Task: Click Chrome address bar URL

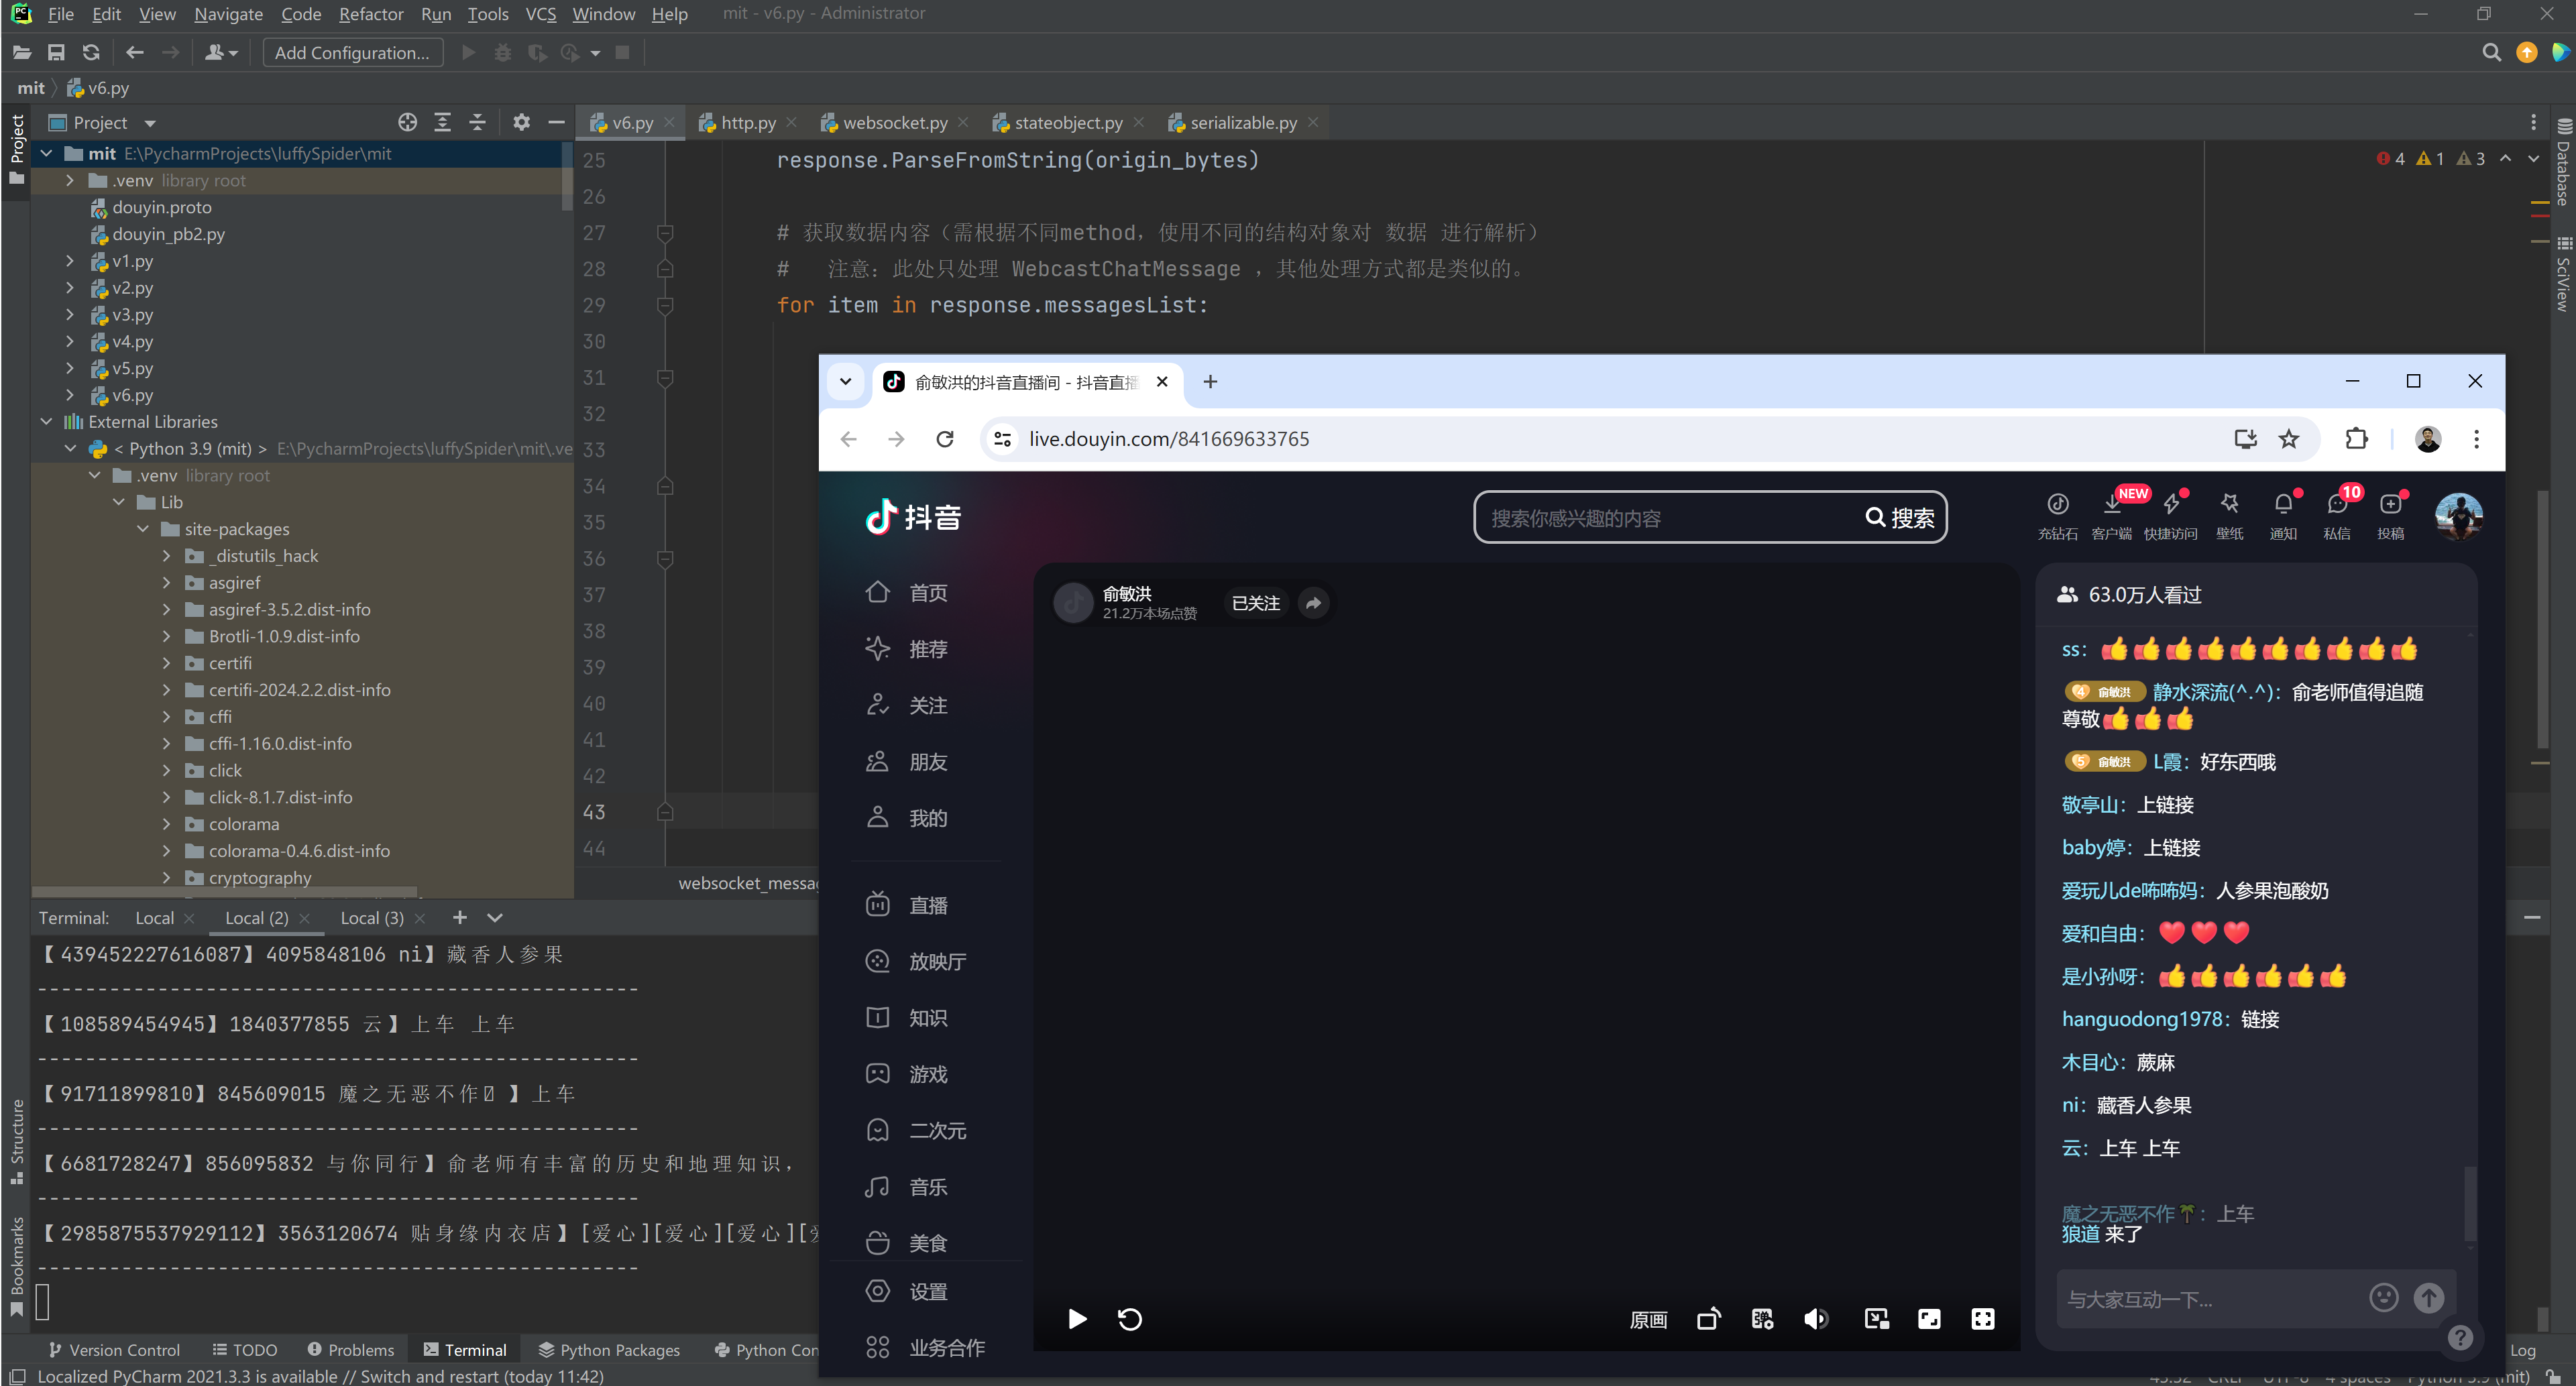Action: [1169, 439]
